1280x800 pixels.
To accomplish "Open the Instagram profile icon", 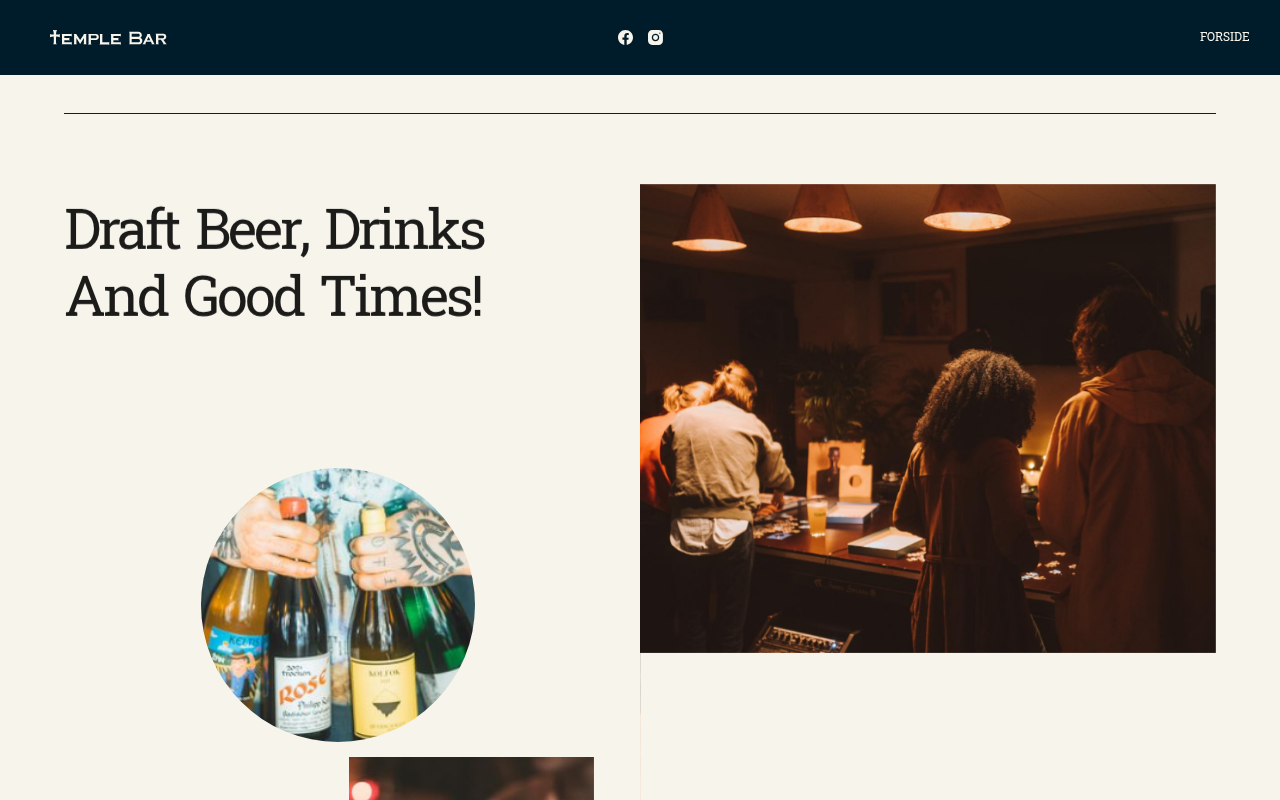I will coord(655,37).
